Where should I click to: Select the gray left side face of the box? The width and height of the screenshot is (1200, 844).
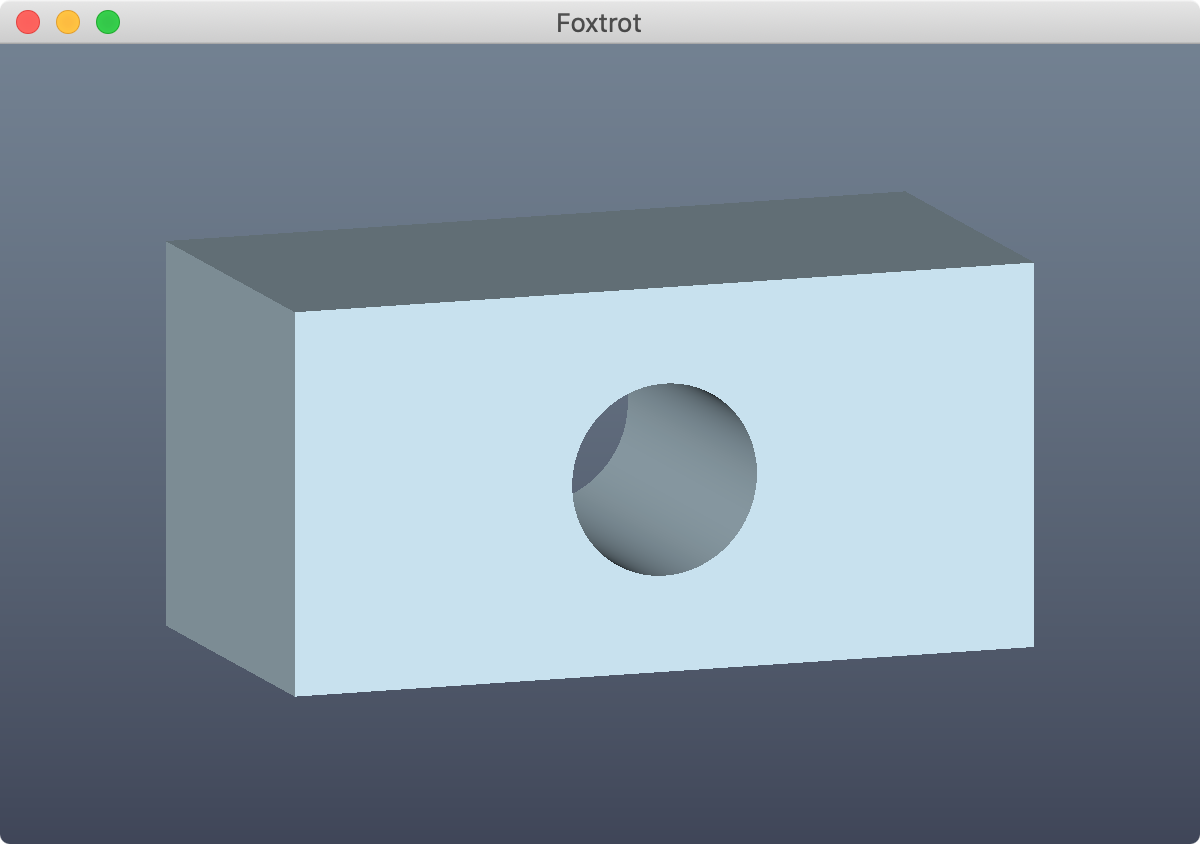(230, 470)
